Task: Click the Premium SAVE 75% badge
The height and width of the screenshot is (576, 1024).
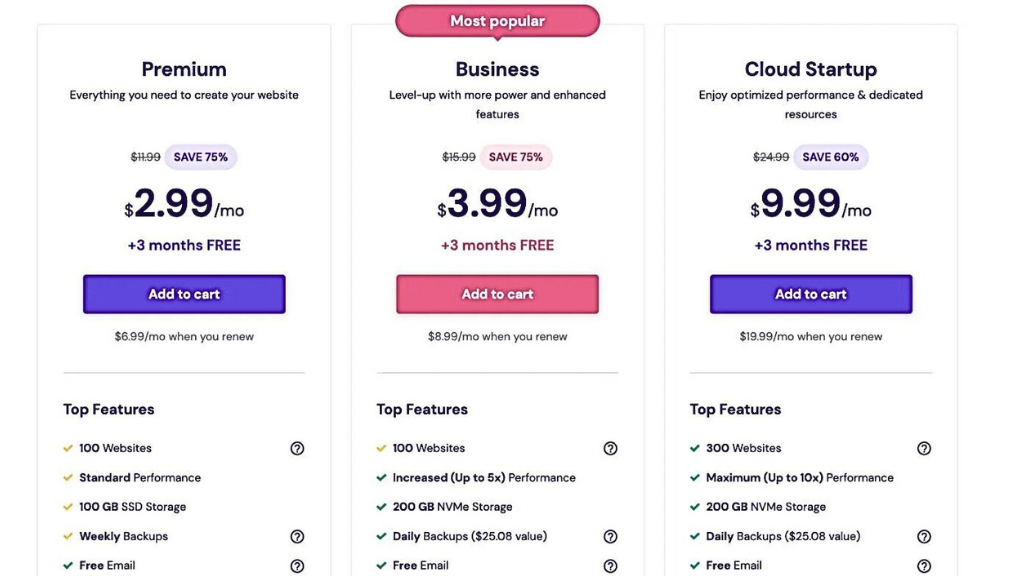Action: 201,157
